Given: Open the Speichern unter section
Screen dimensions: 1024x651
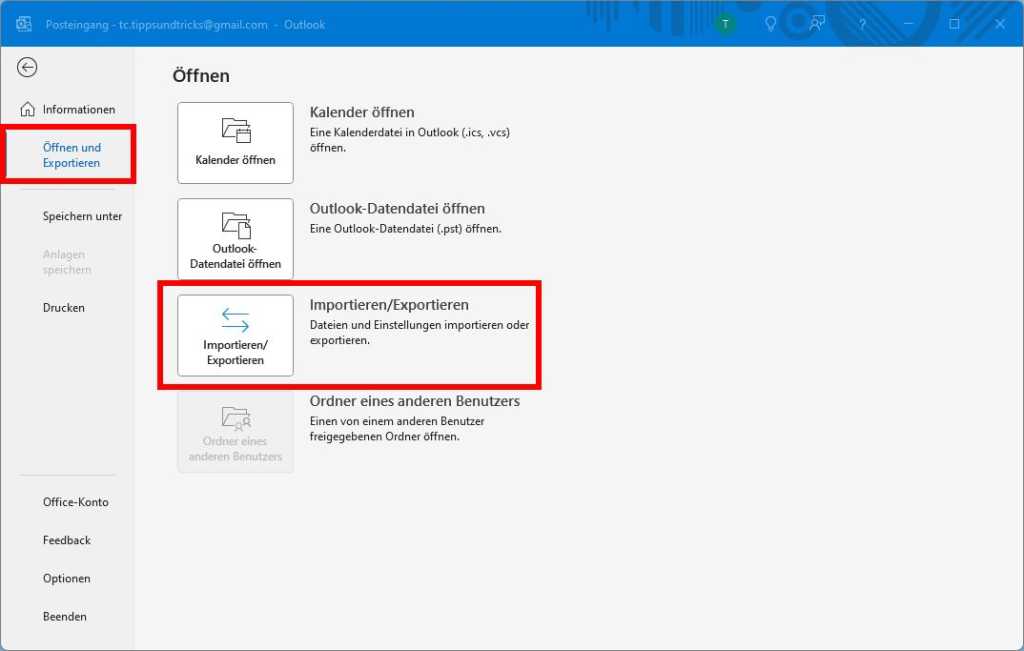Looking at the screenshot, I should tap(81, 216).
